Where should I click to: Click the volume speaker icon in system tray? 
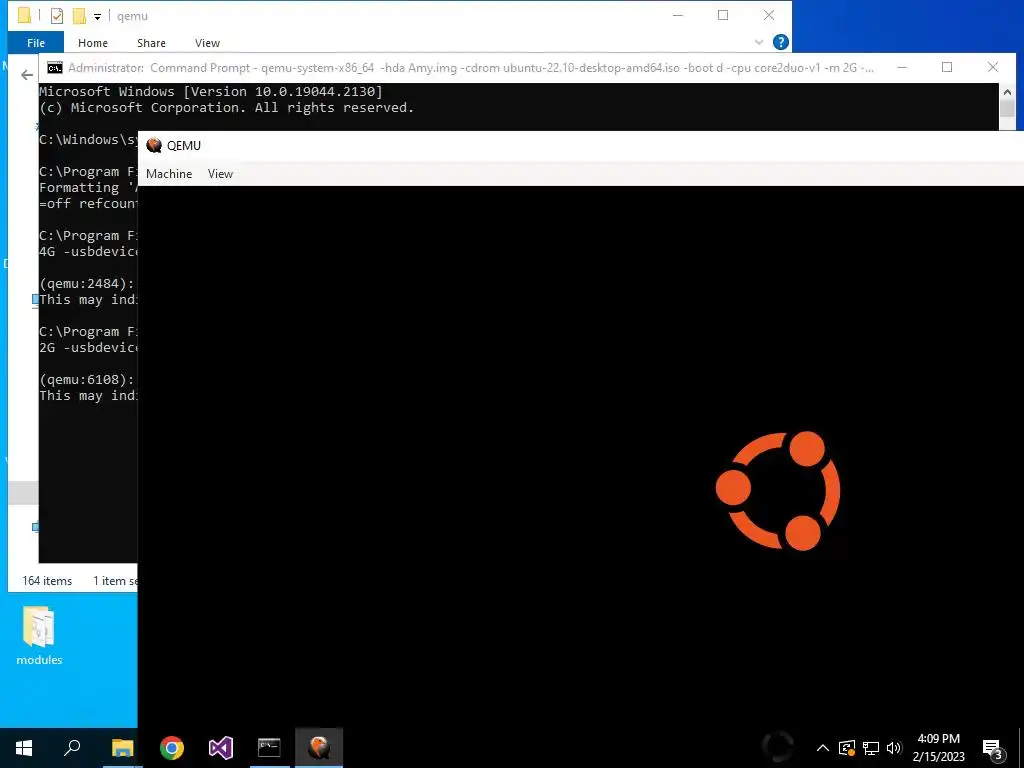coord(894,748)
